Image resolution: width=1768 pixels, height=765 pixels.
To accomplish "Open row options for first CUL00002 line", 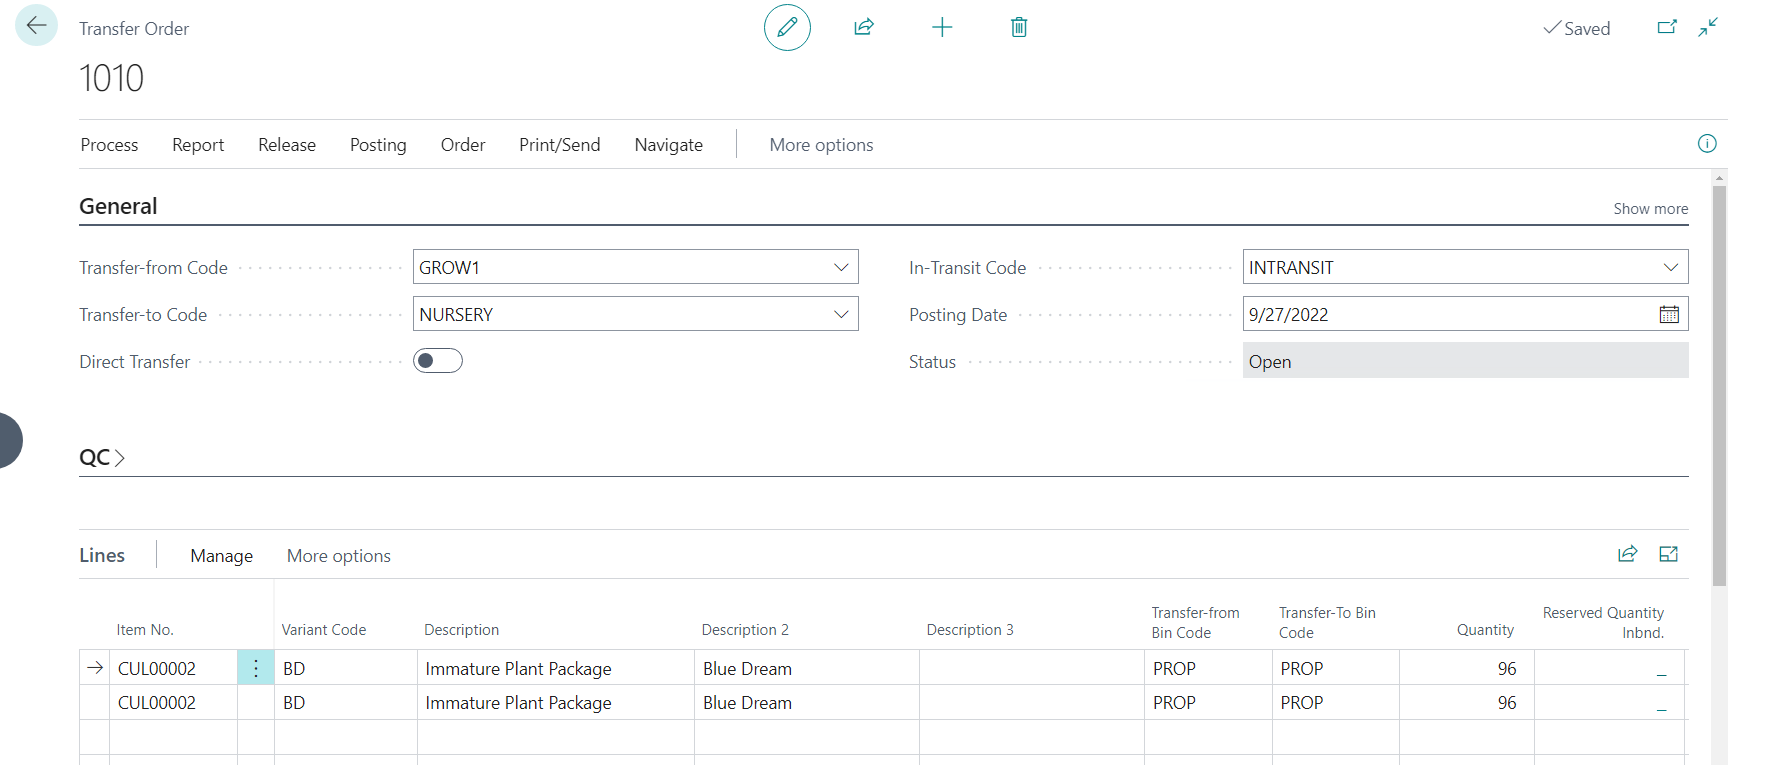I will pos(256,668).
